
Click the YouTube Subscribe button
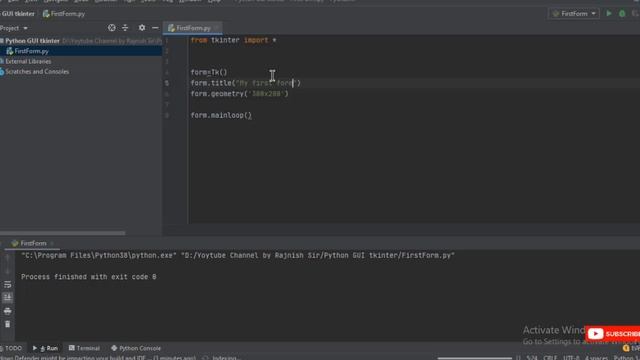pyautogui.click(x=613, y=333)
